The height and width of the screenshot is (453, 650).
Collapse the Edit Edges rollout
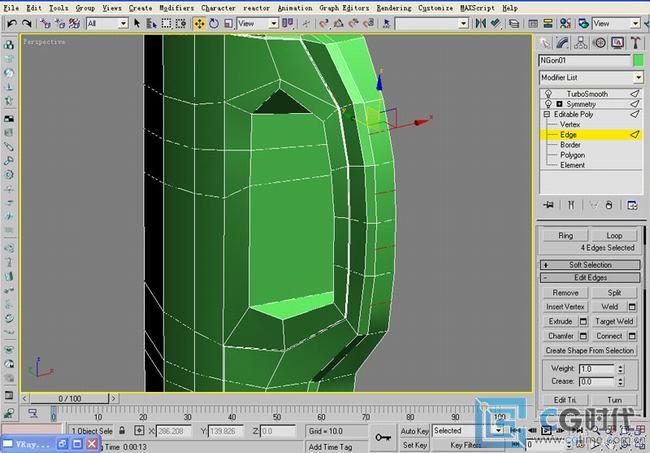590,278
